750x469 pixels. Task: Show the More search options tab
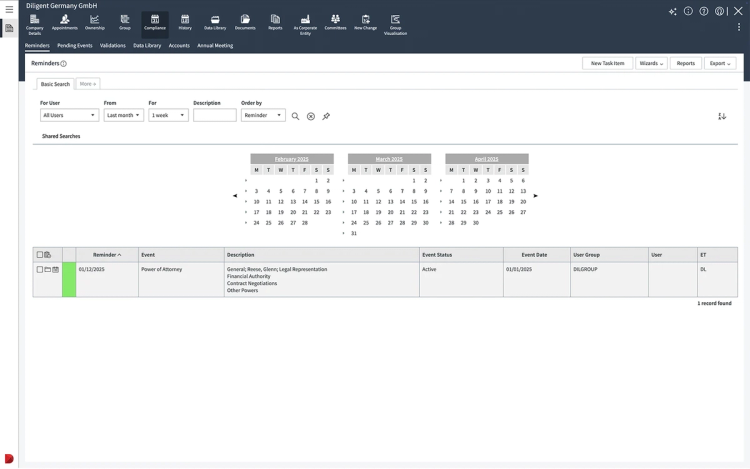tap(88, 84)
